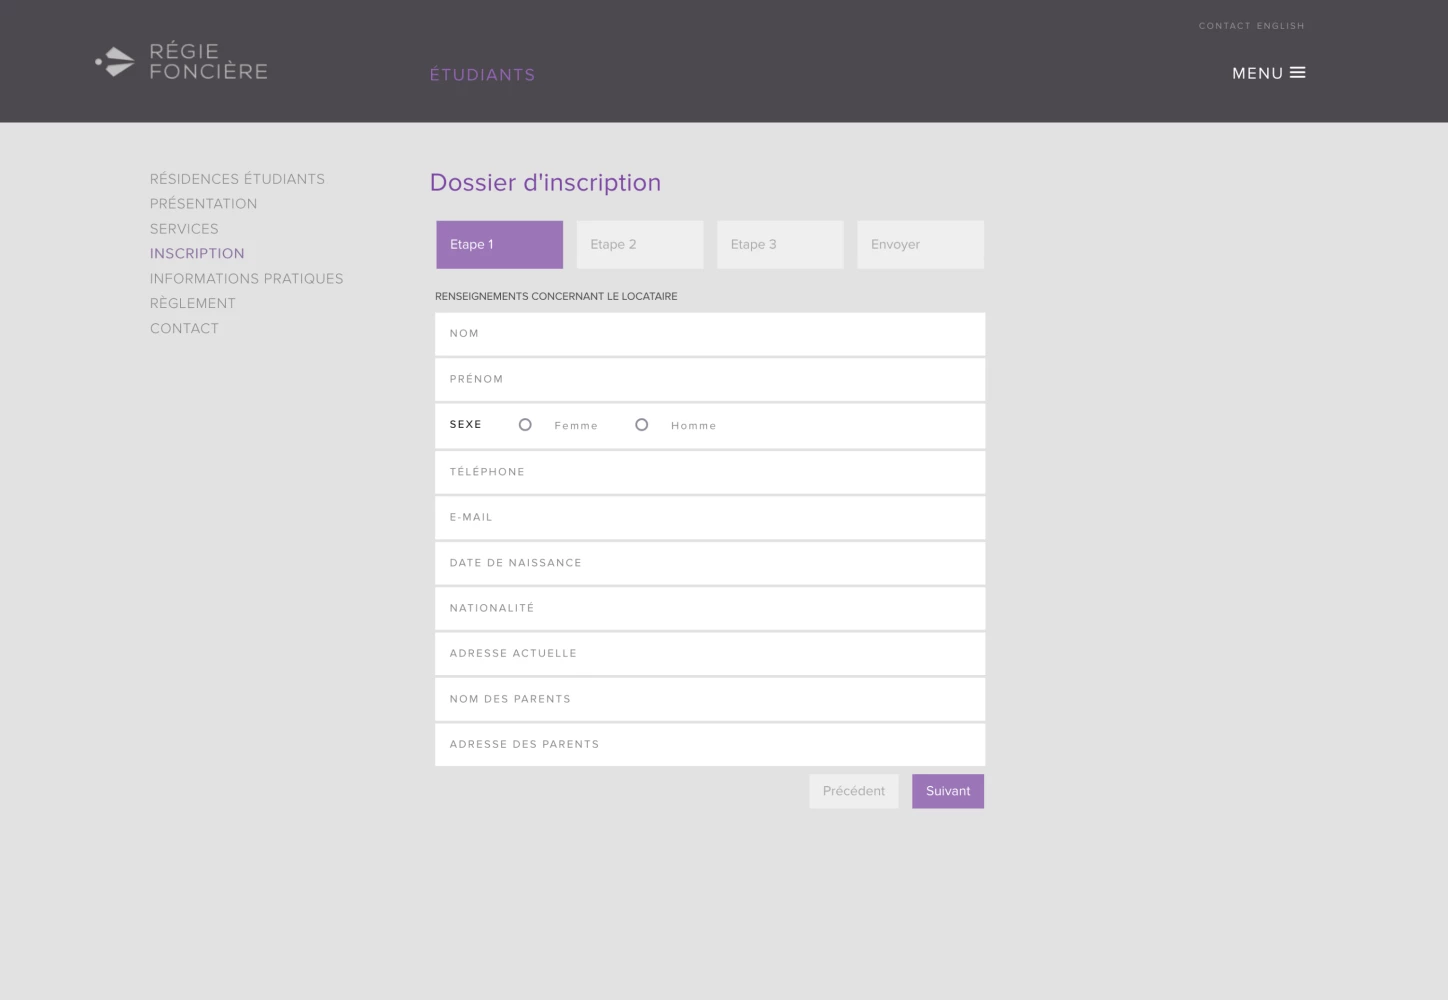Click into the Nom input field
The width and height of the screenshot is (1448, 1000).
710,334
